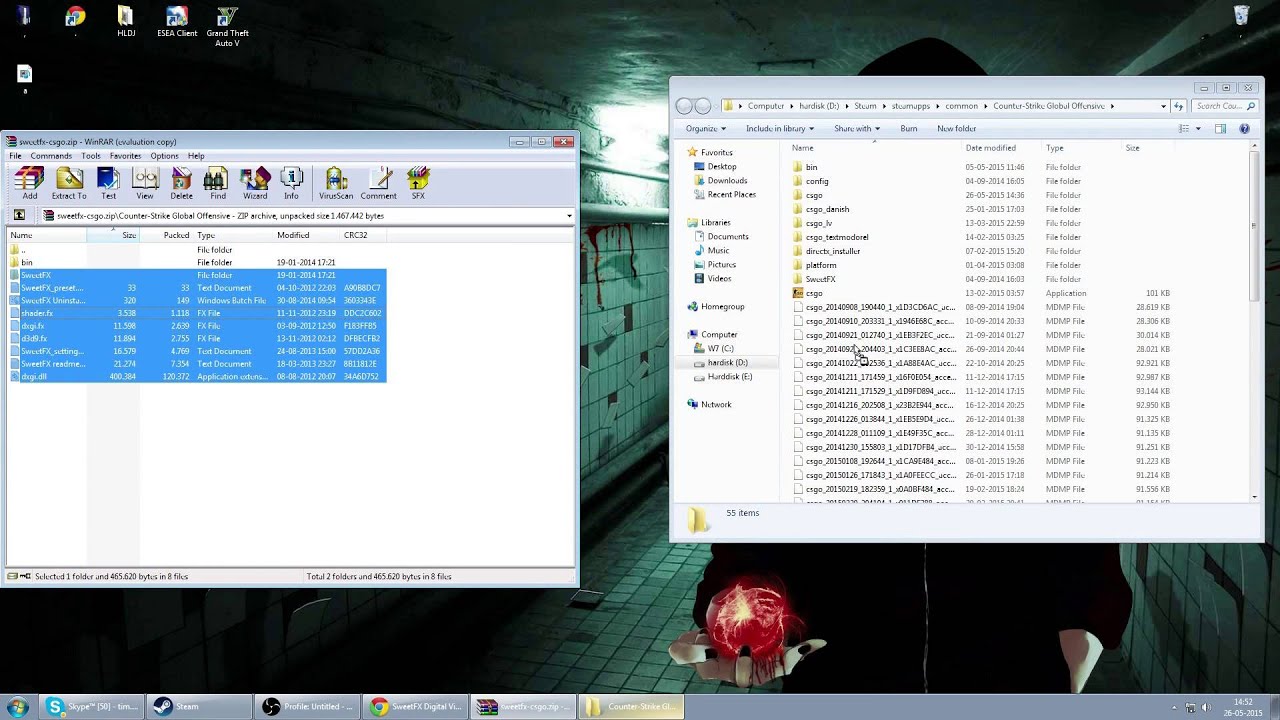Open the Explorer help question-mark icon
The width and height of the screenshot is (1280, 720).
click(1244, 128)
